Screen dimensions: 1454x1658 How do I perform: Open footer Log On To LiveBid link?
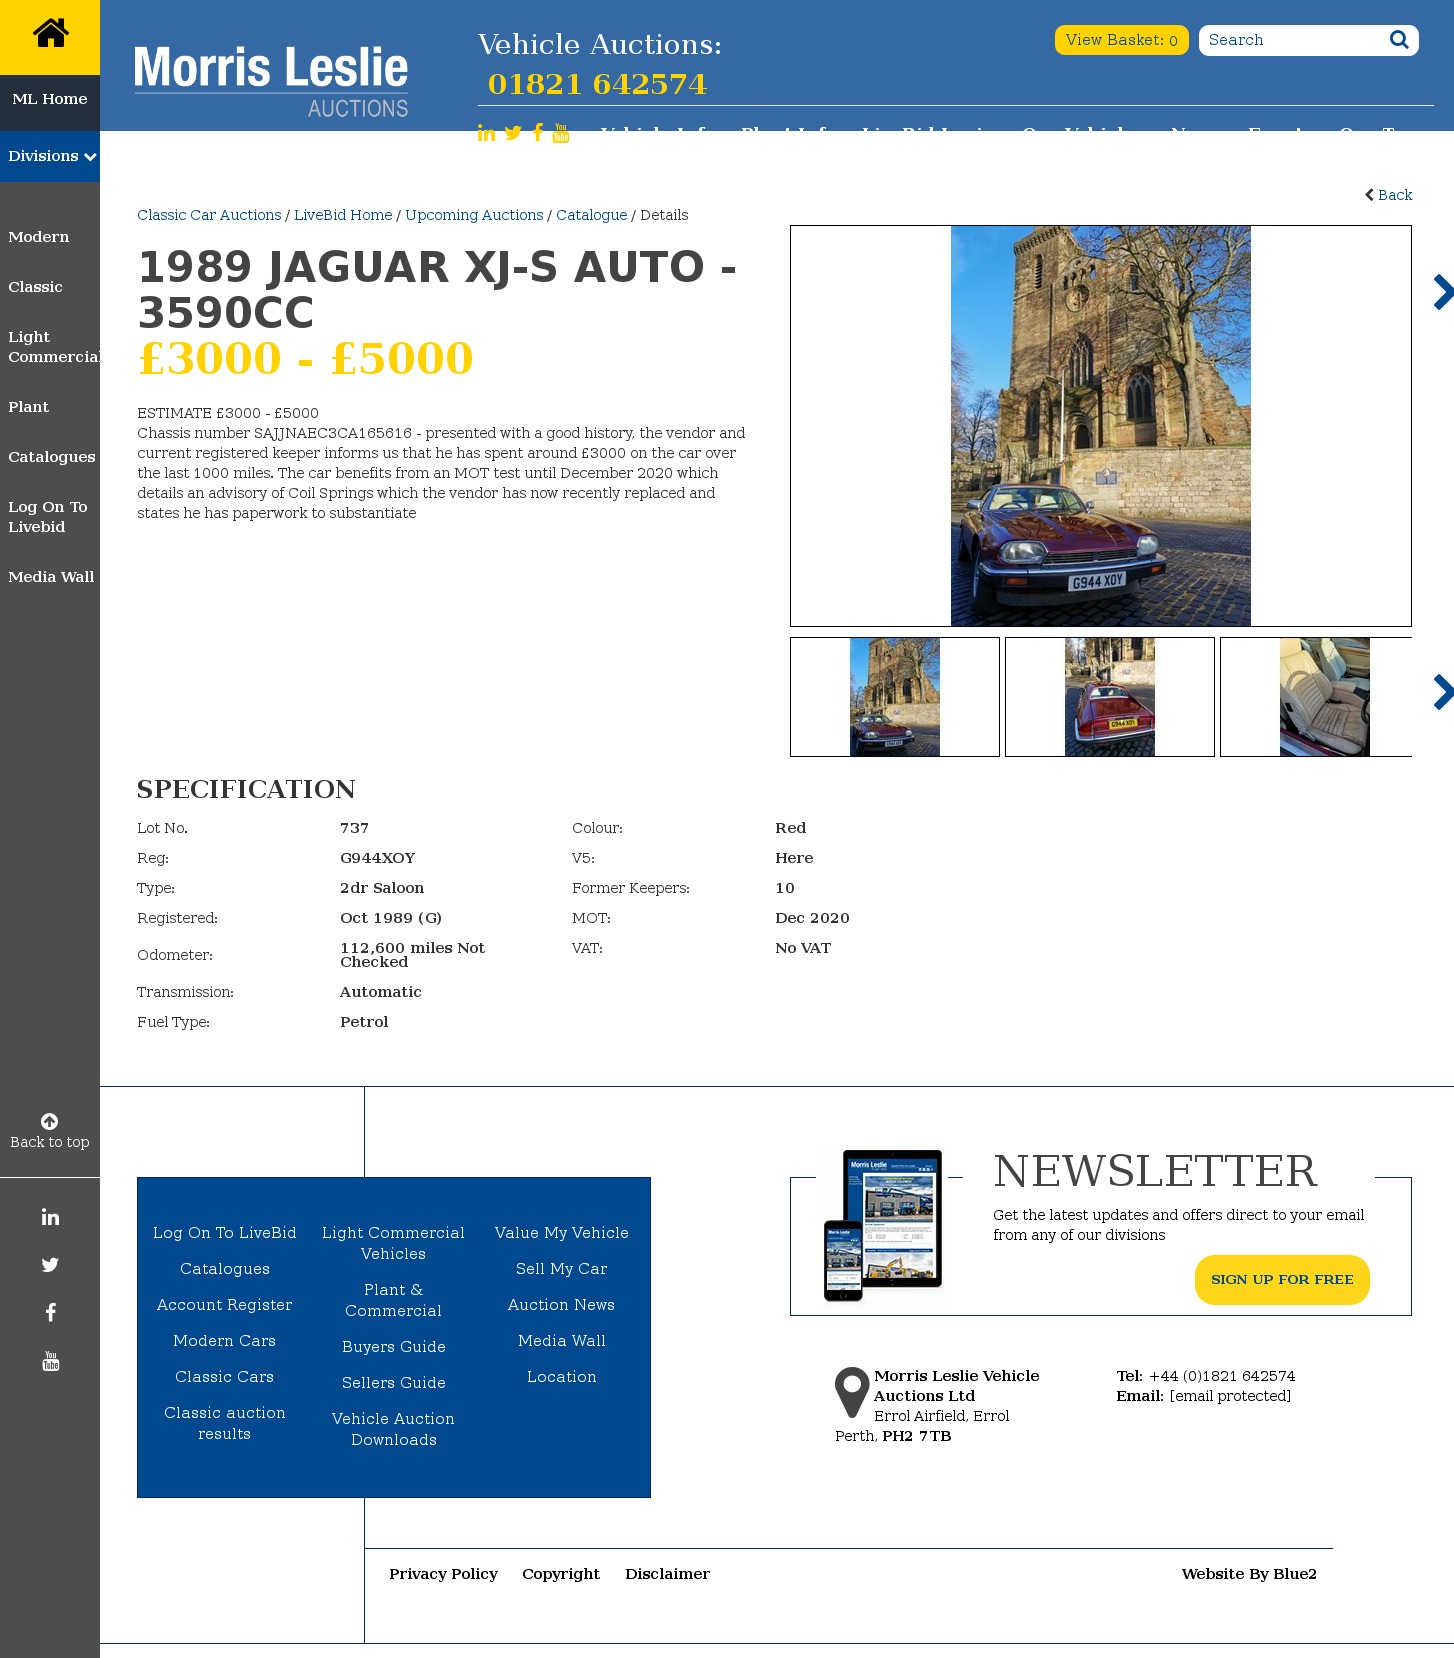[225, 1233]
